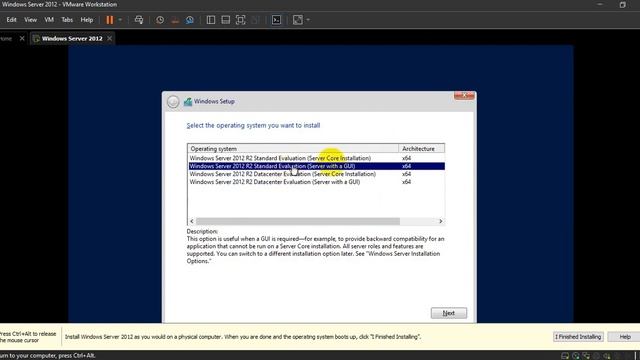Click the left arrow of the horizontal scrollbar
Viewport: 640px width, 360px height.
pos(192,221)
